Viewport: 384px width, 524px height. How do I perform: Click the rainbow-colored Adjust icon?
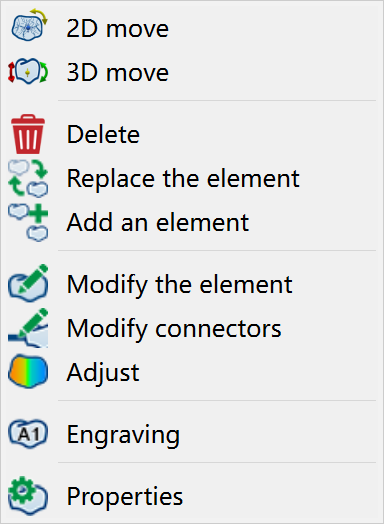tap(28, 371)
